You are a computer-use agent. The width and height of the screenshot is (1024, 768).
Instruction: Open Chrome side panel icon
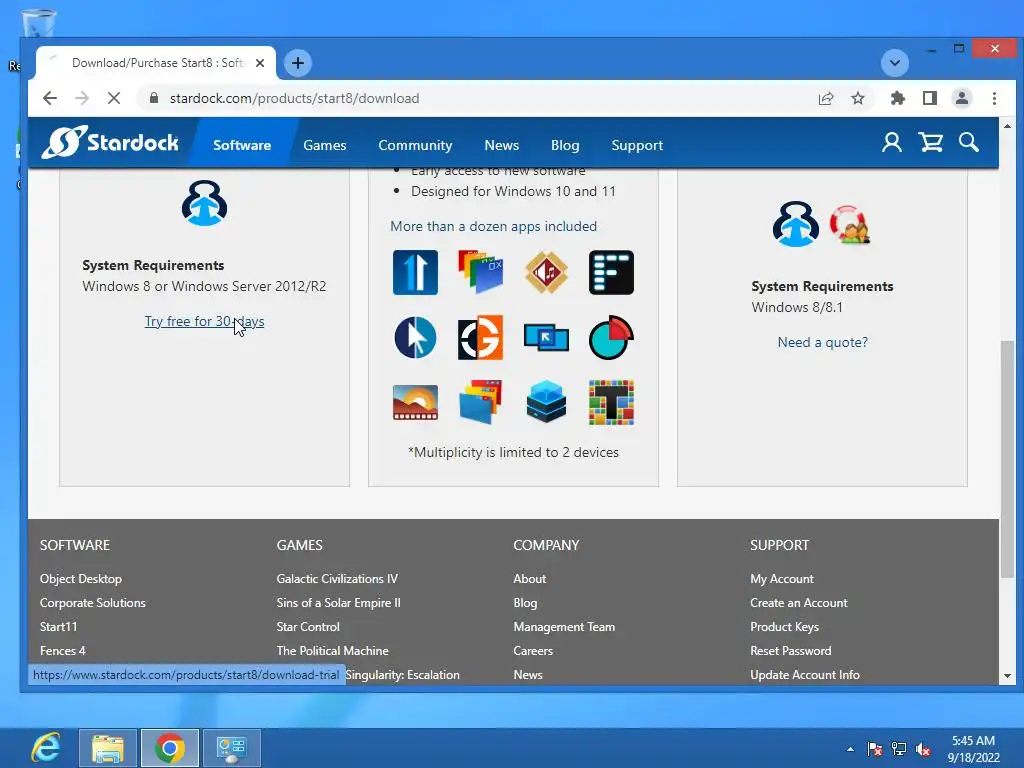pyautogui.click(x=930, y=98)
